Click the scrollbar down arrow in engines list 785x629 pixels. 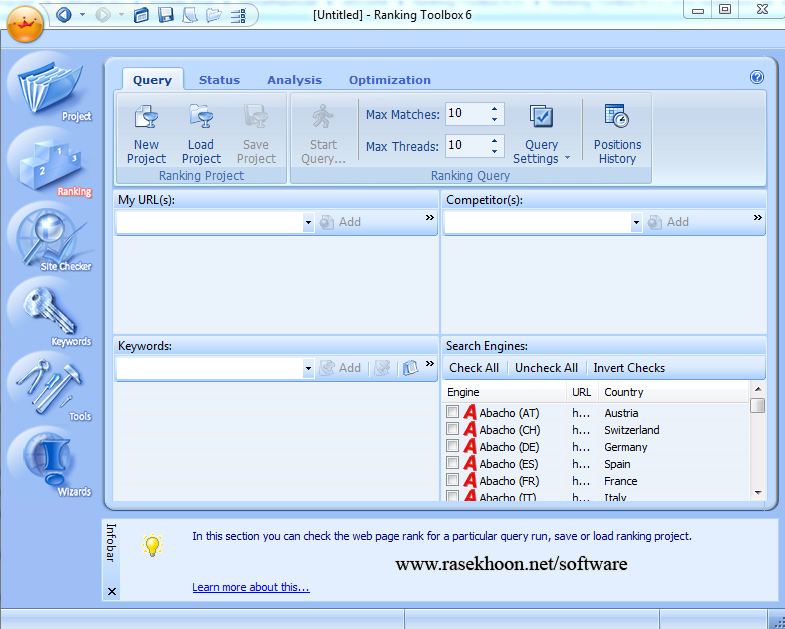click(758, 493)
